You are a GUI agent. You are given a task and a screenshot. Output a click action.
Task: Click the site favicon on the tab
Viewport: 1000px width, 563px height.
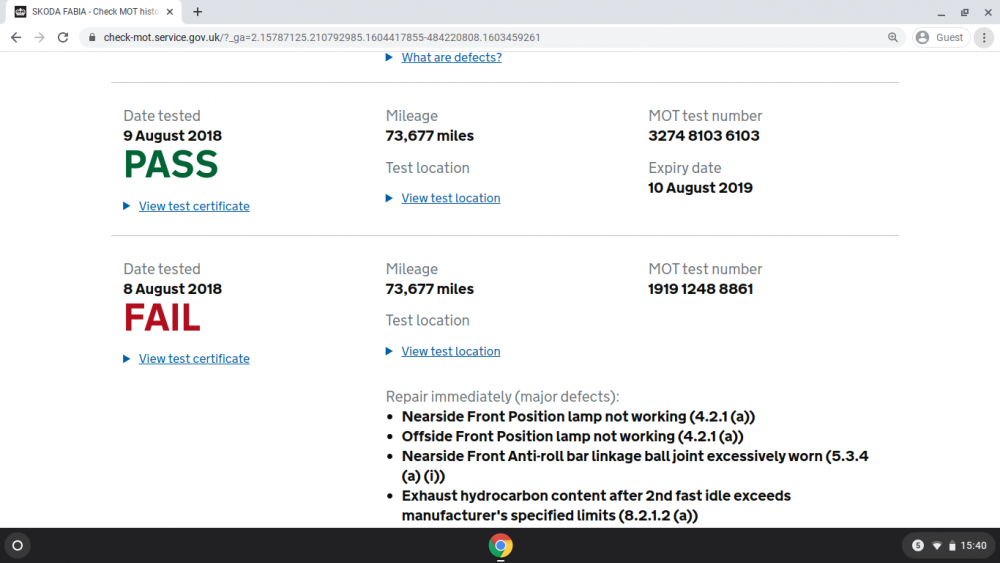[20, 11]
